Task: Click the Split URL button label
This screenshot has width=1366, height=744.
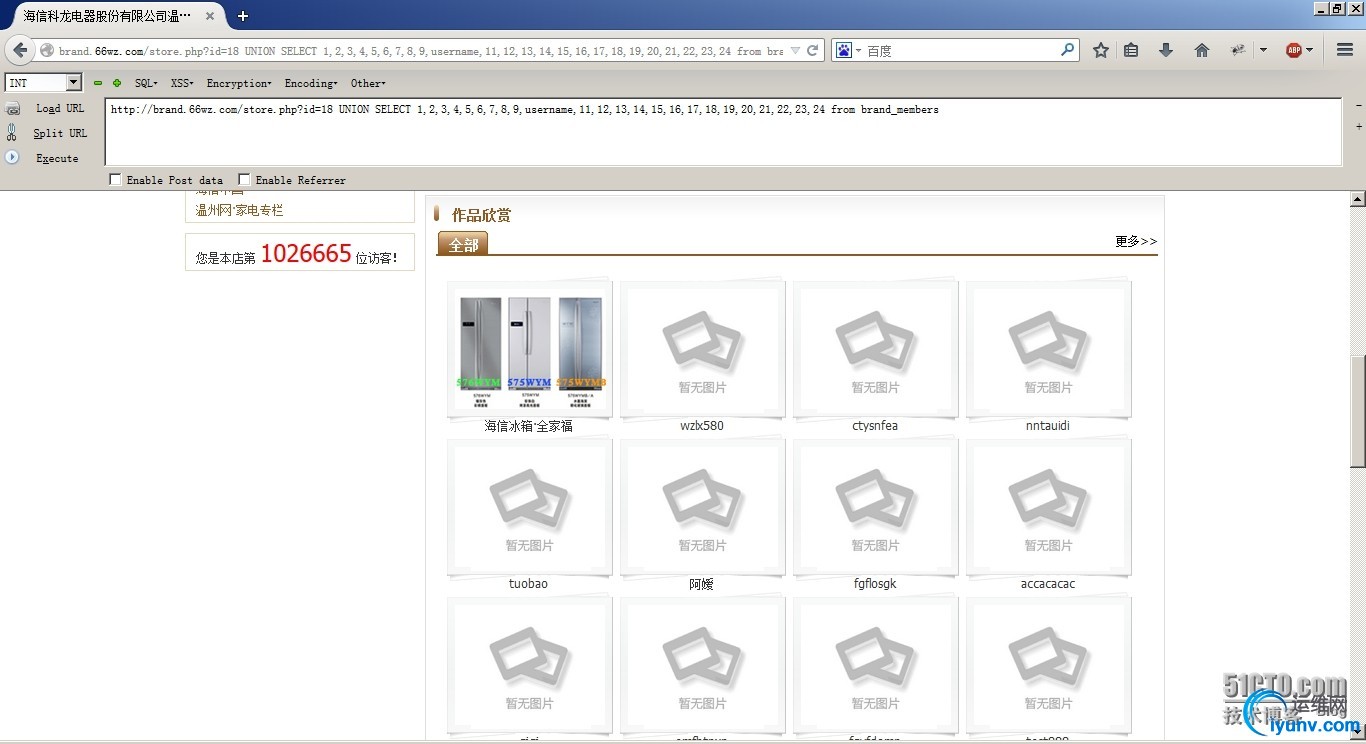Action: [60, 133]
